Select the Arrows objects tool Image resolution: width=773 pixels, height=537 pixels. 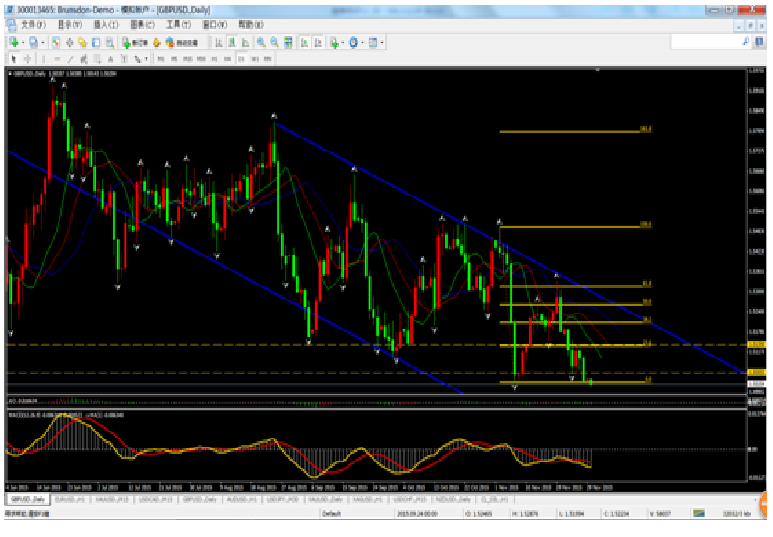pos(138,59)
